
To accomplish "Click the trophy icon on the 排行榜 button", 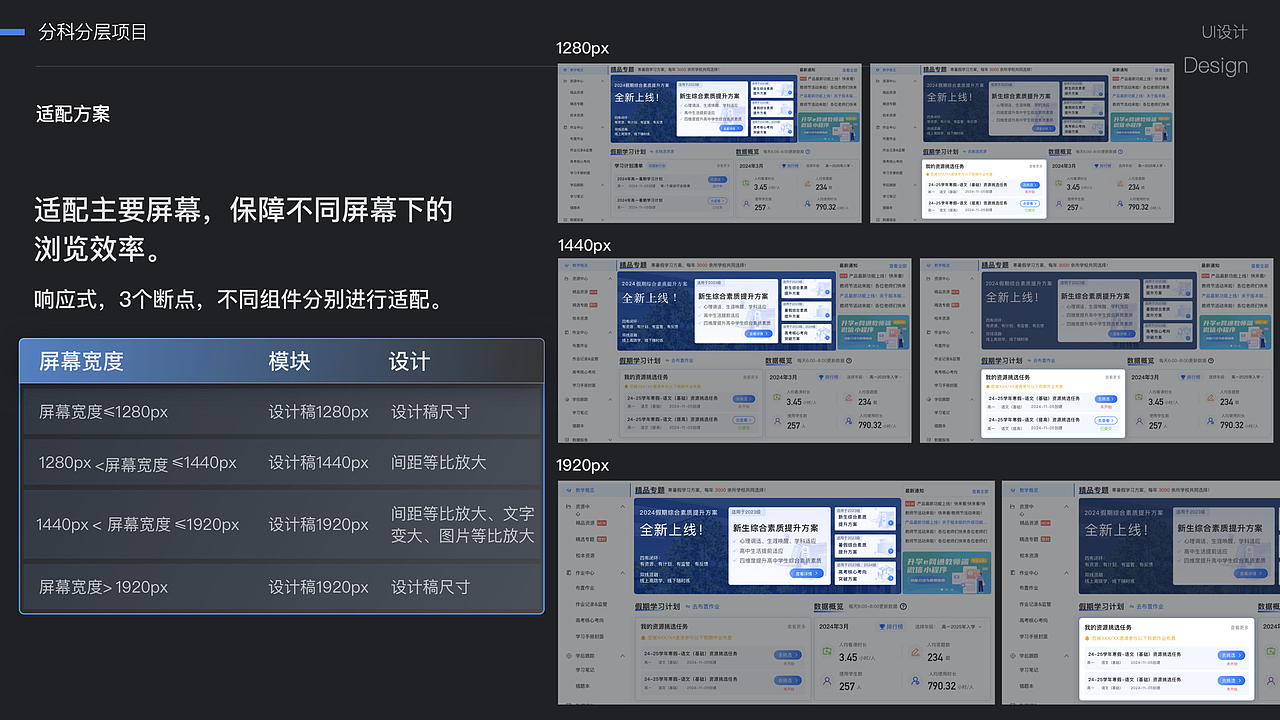I will pyautogui.click(x=881, y=626).
